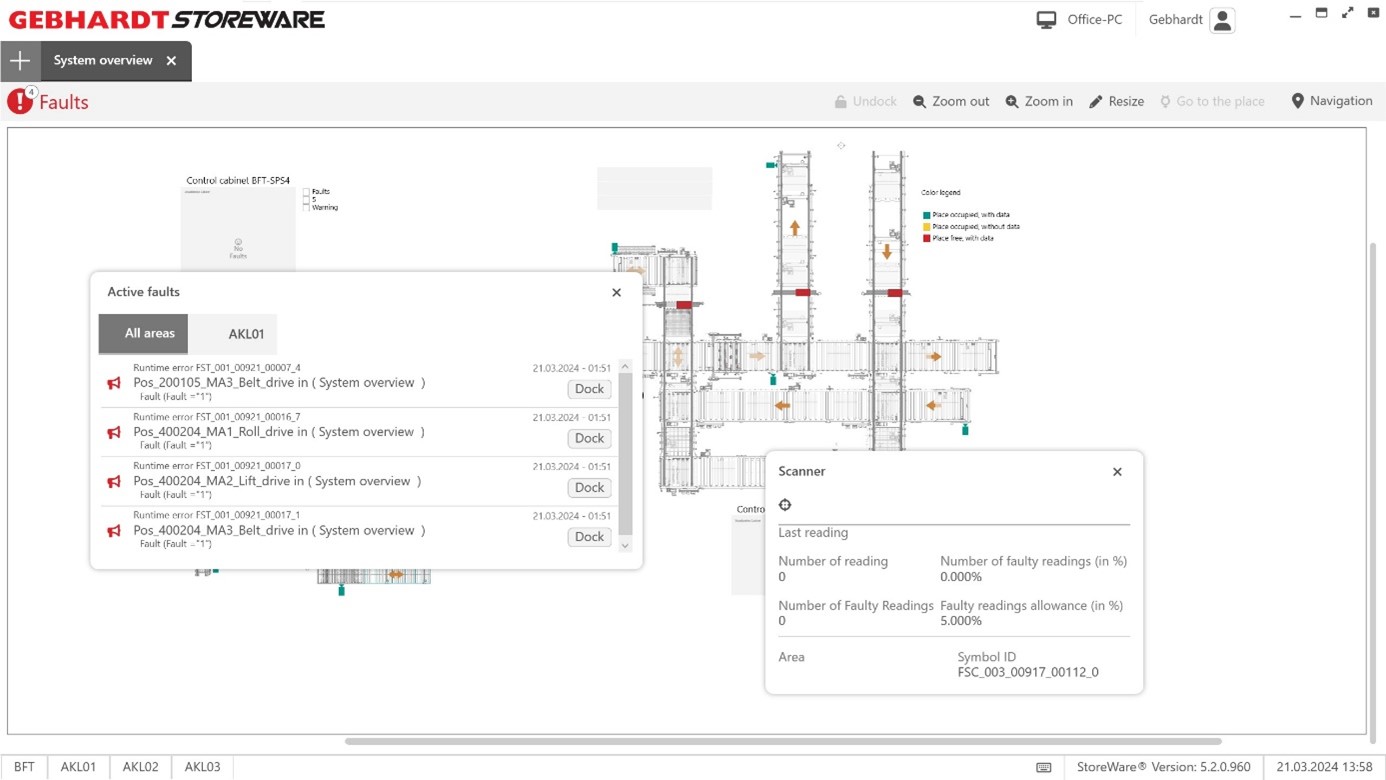Click yellow 'Place occupied, without data' legend swatch
The height and width of the screenshot is (780, 1386).
(927, 227)
